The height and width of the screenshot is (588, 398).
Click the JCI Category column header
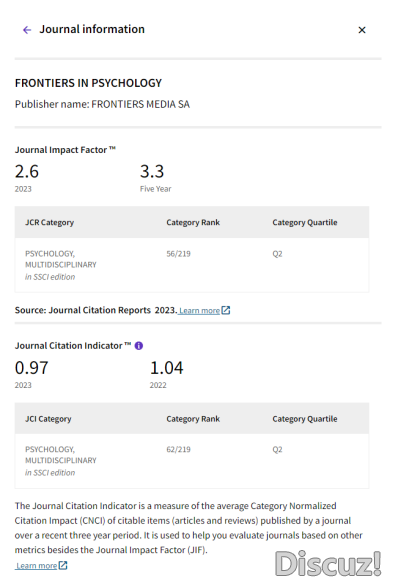tap(48, 419)
